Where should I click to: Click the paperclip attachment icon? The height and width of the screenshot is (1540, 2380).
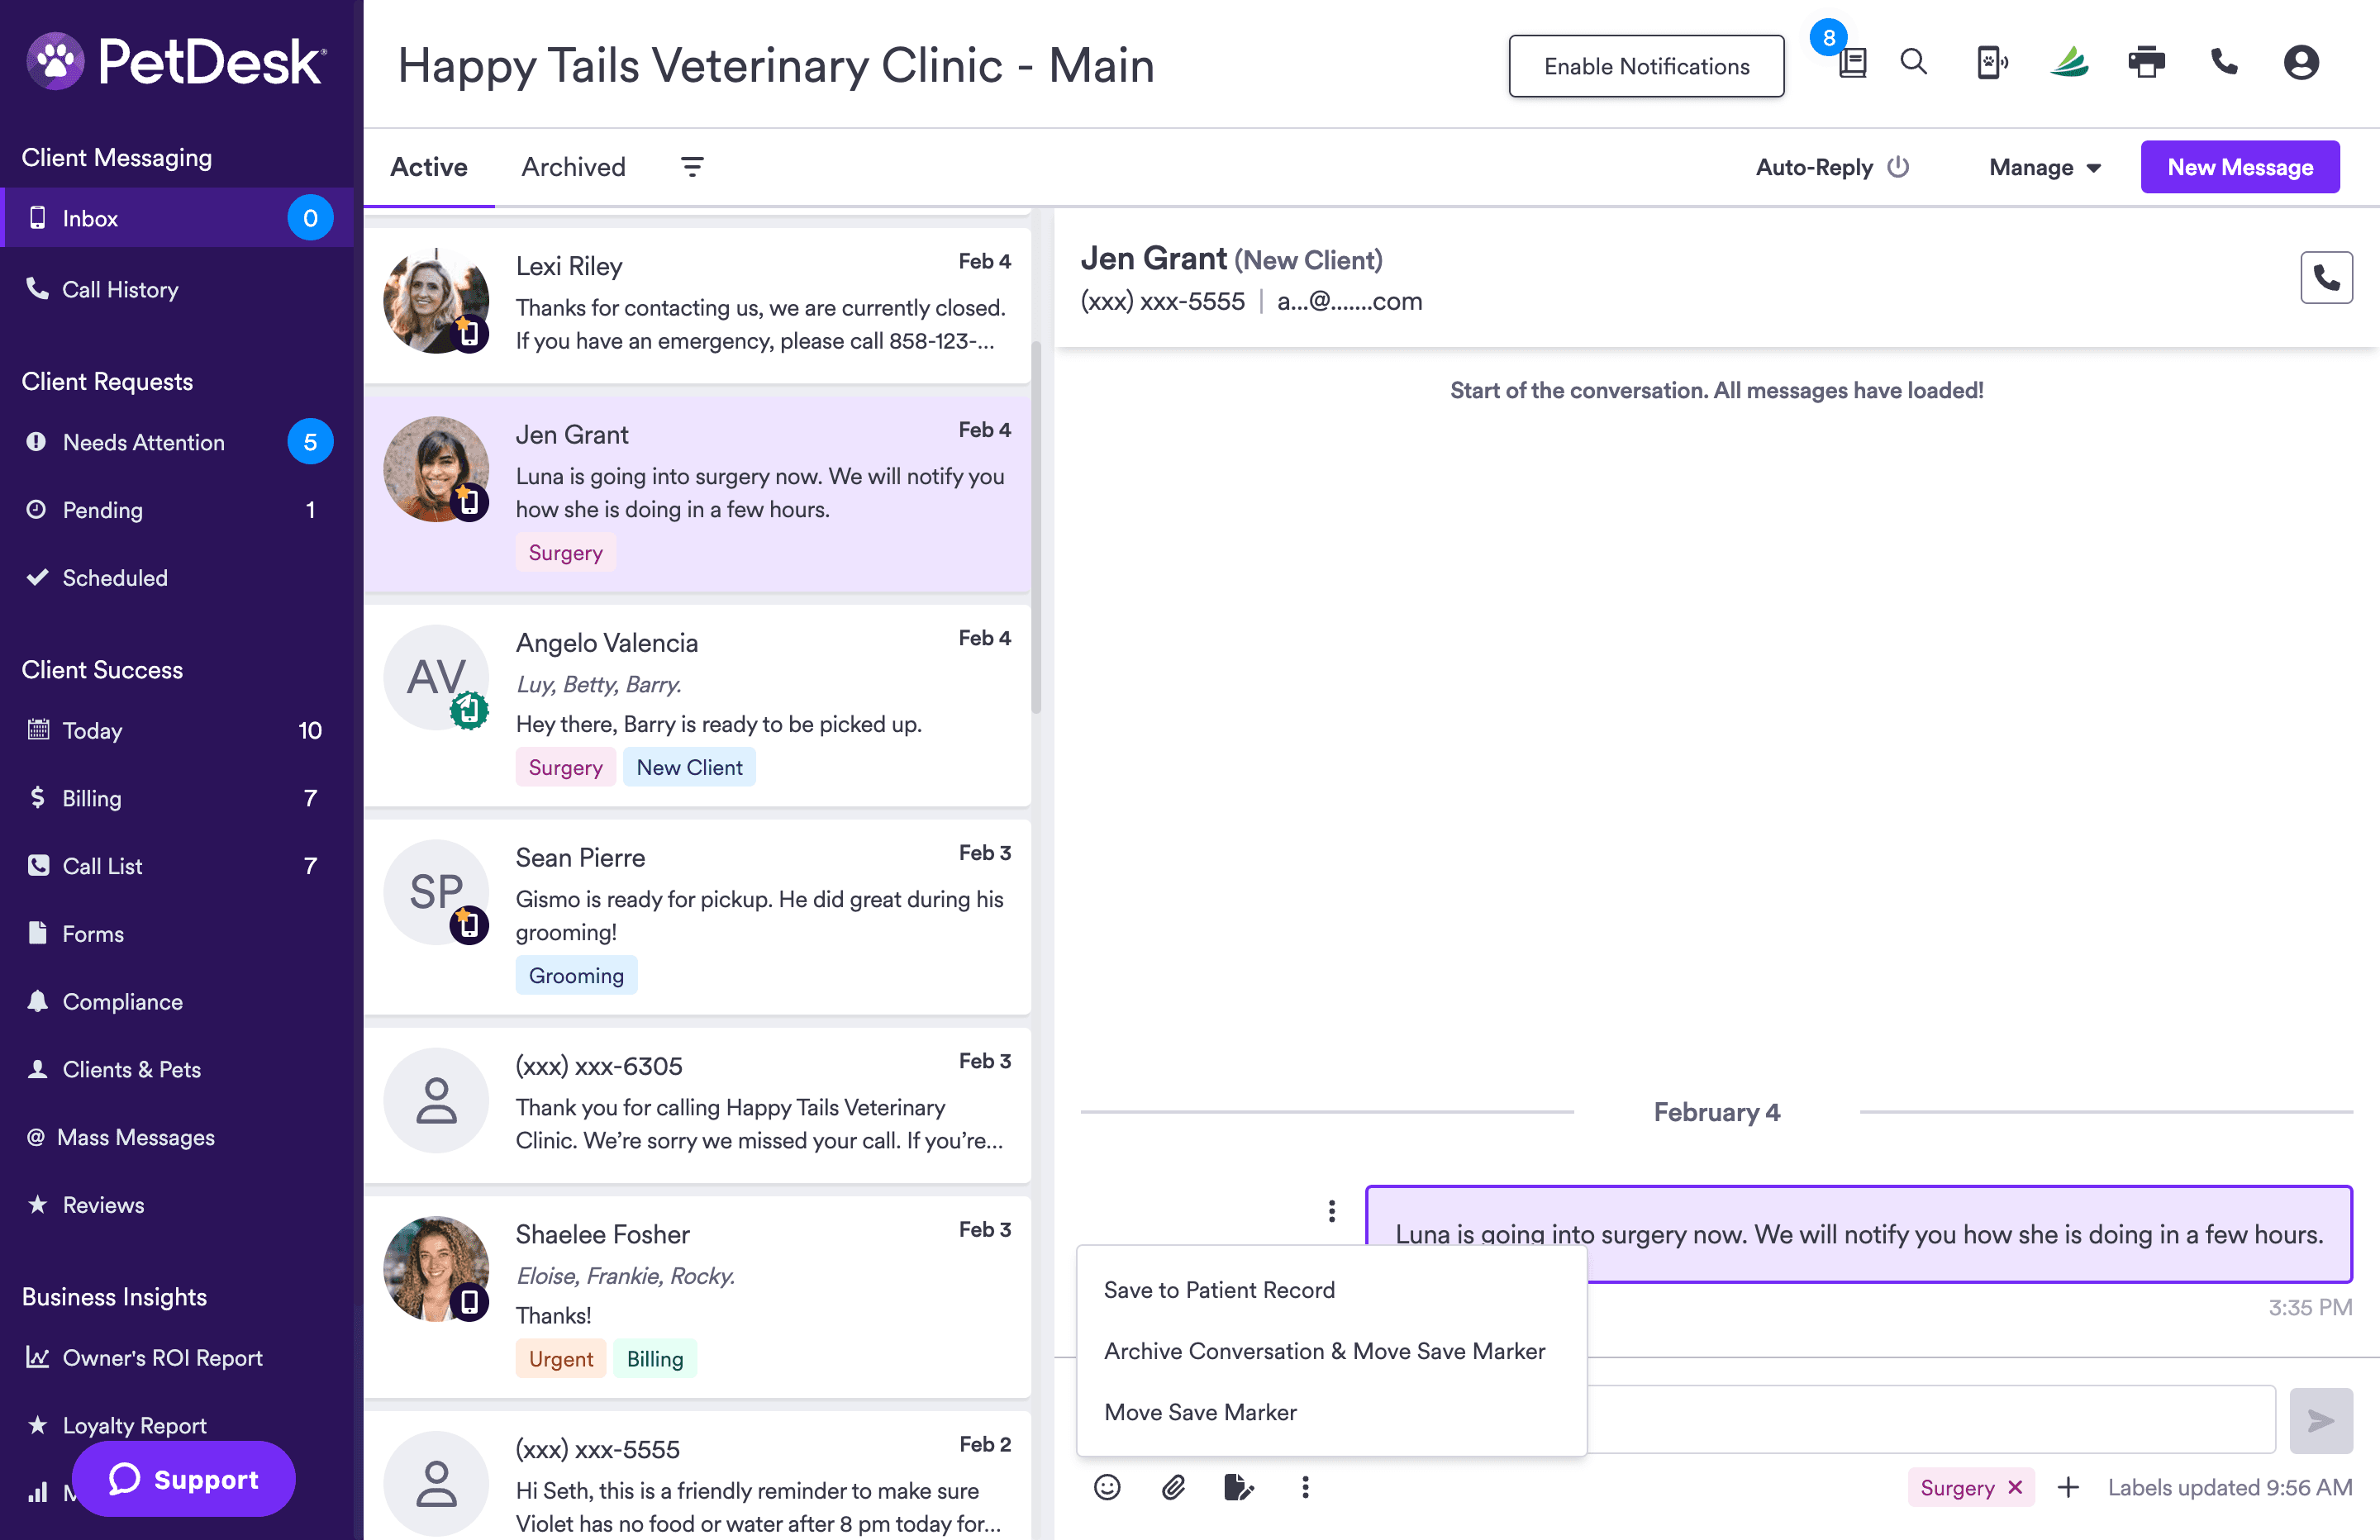tap(1173, 1487)
